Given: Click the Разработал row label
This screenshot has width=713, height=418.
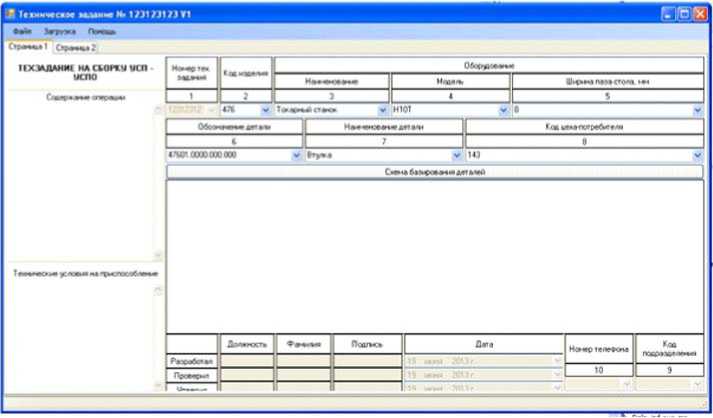Looking at the screenshot, I should [x=191, y=361].
